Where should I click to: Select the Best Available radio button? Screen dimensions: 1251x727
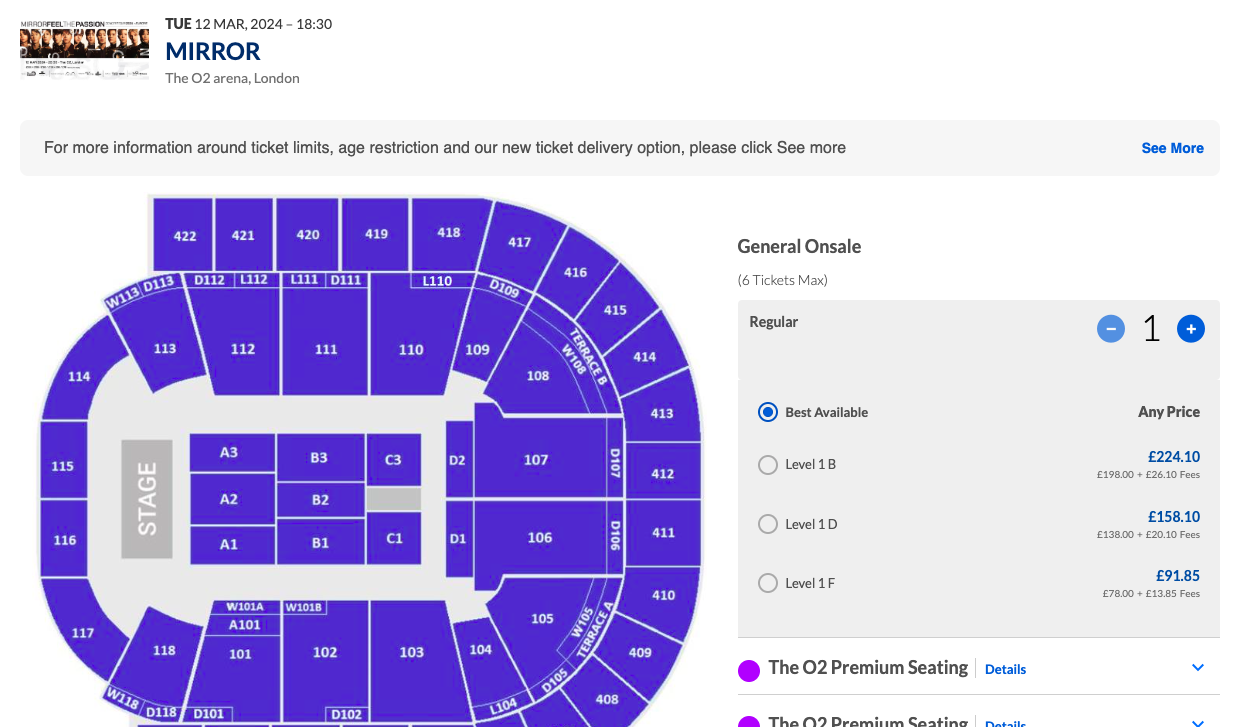tap(768, 412)
